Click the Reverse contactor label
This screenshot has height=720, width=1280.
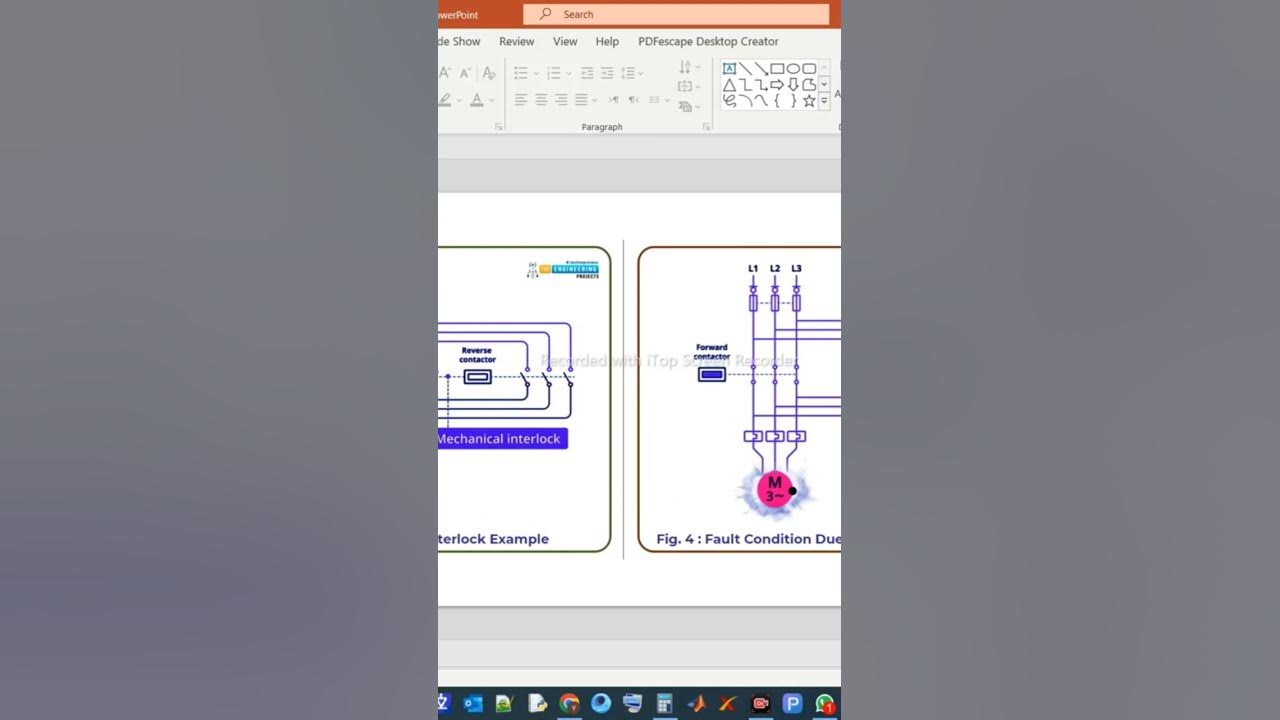tap(477, 355)
